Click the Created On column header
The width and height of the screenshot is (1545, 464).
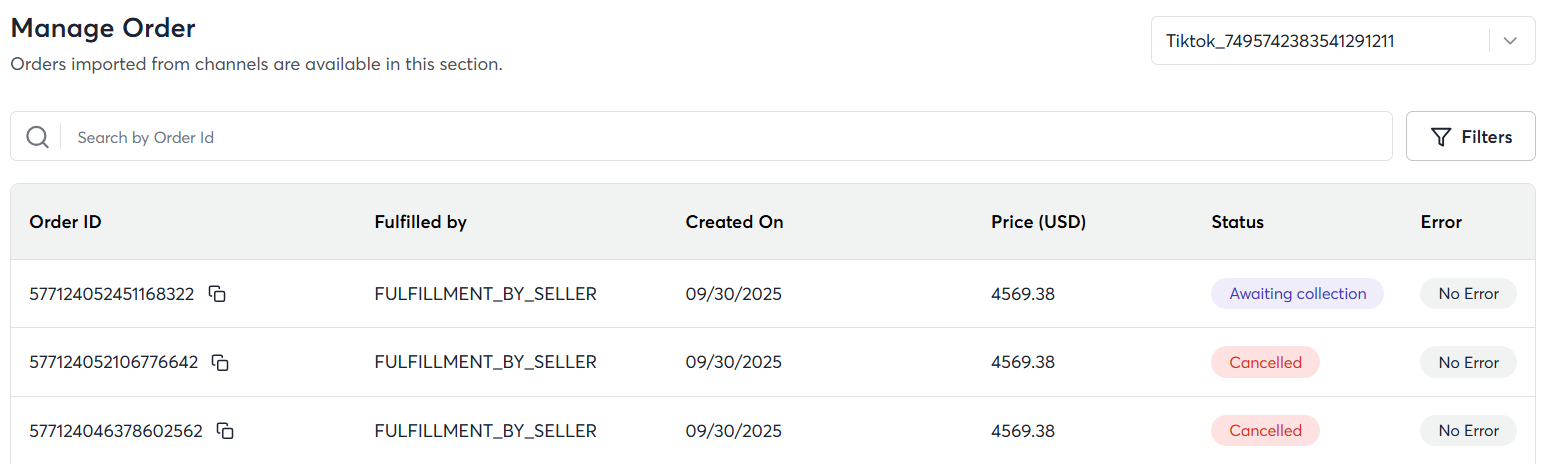[734, 222]
